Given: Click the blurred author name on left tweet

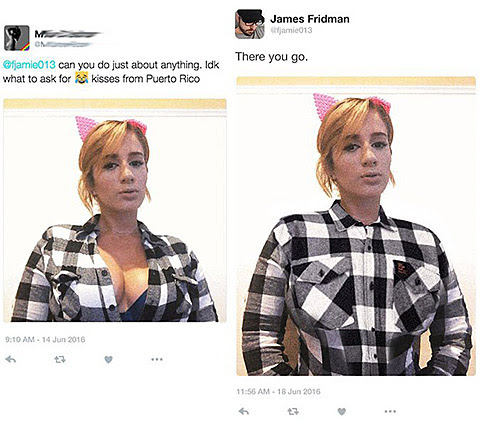Looking at the screenshot, I should (x=68, y=34).
